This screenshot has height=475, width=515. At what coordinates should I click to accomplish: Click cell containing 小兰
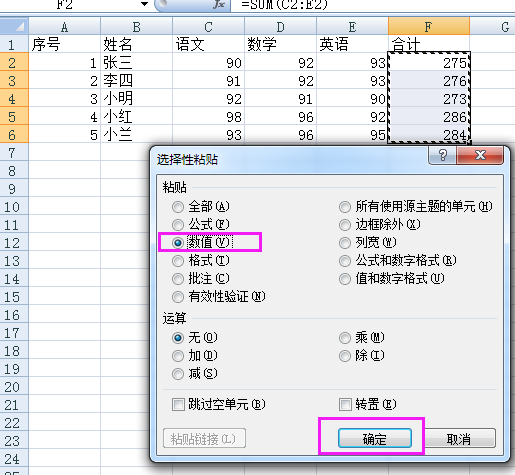pyautogui.click(x=136, y=134)
